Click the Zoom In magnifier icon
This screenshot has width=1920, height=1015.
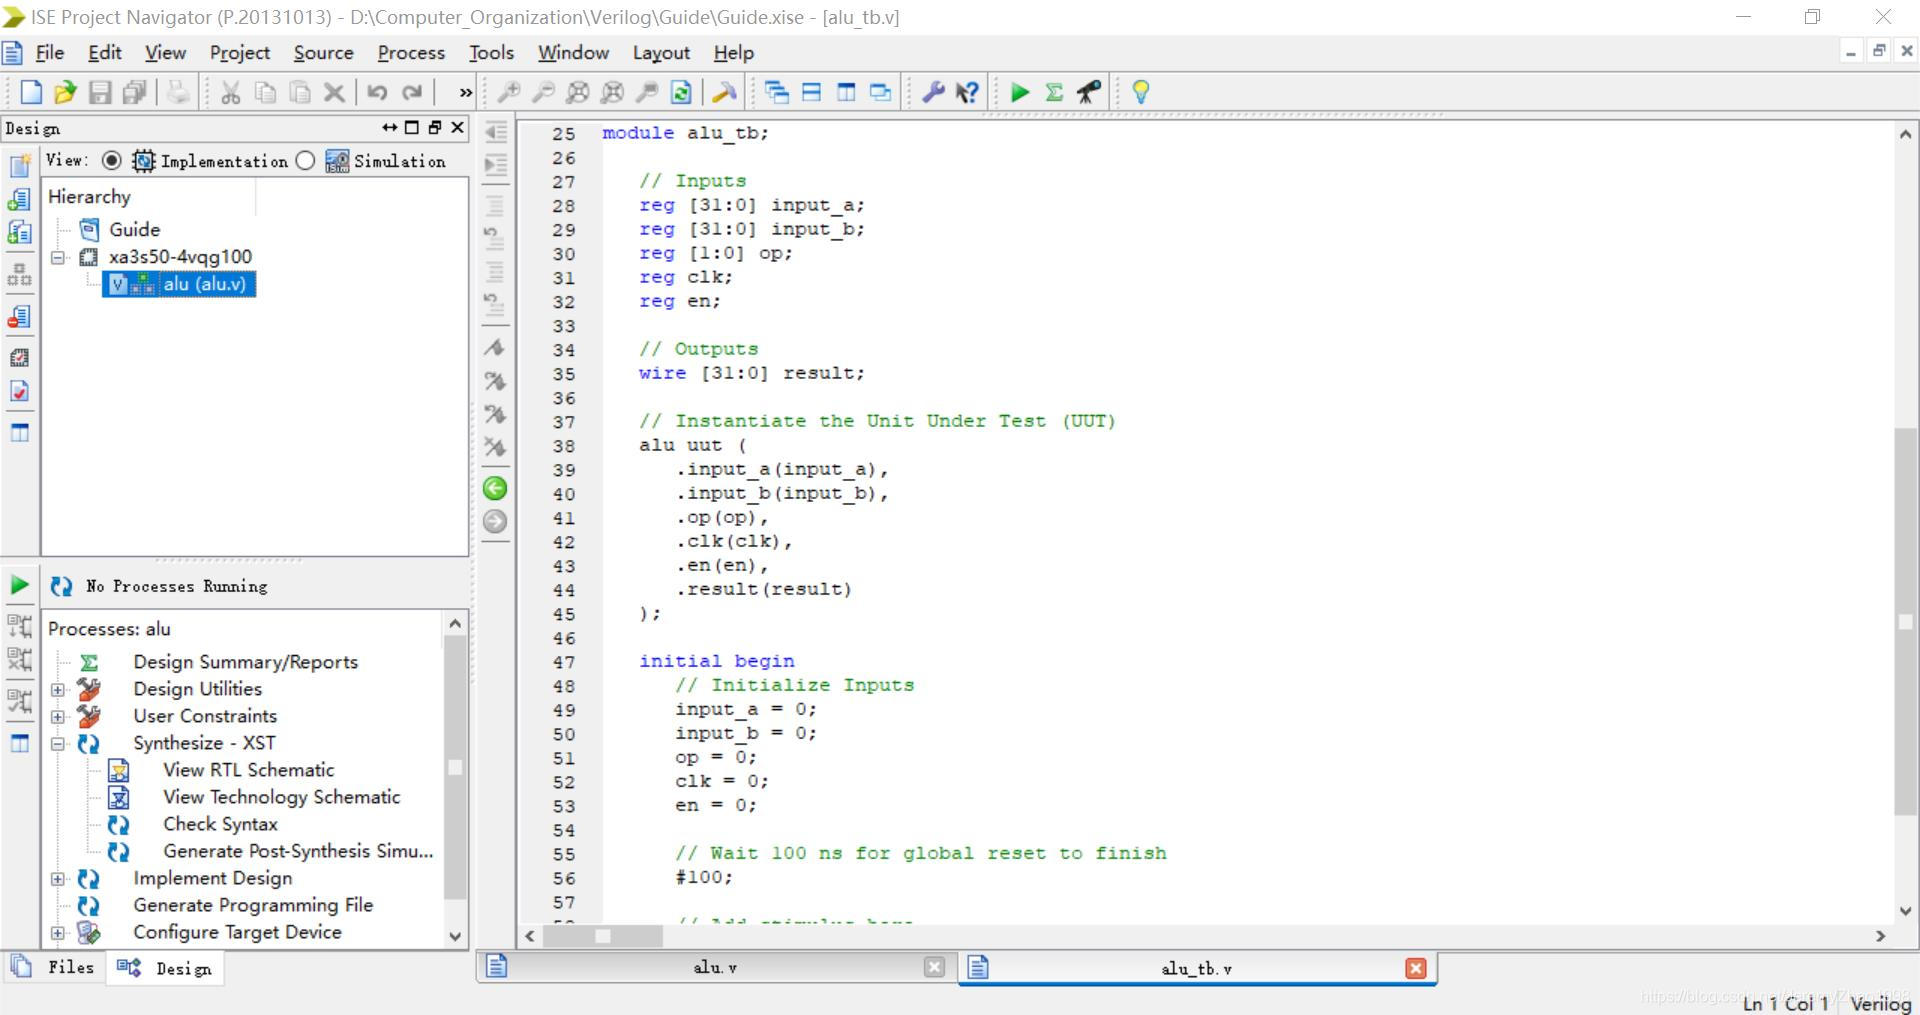pyautogui.click(x=510, y=92)
